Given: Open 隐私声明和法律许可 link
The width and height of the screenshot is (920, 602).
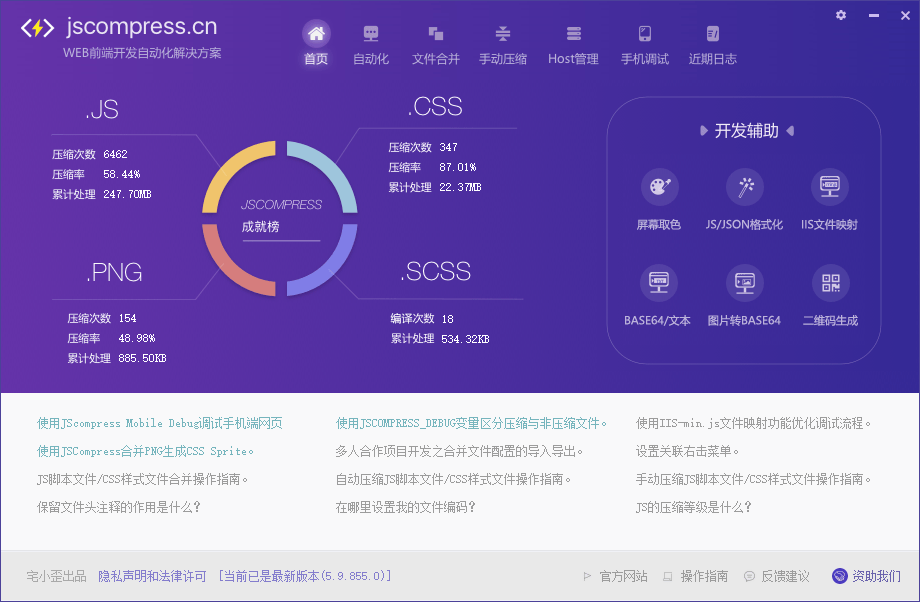Looking at the screenshot, I should pos(152,576).
